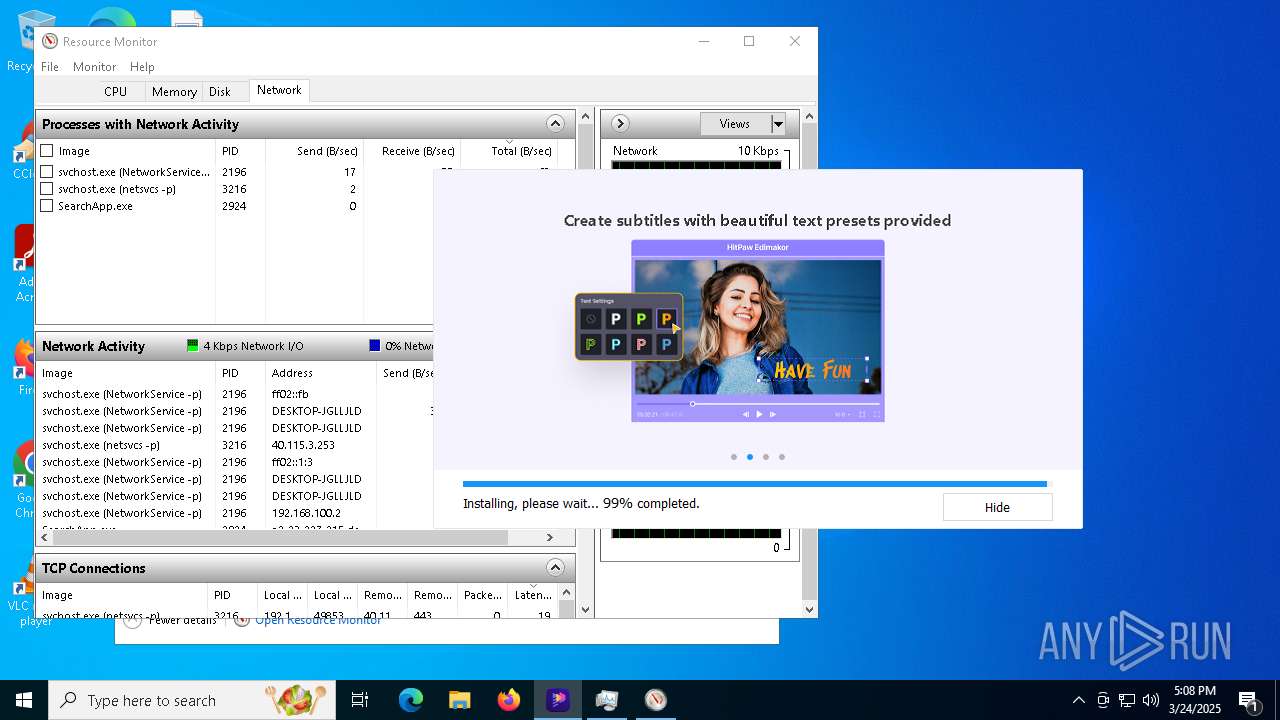Viewport: 1280px width, 720px height.
Task: Open the Windows Start menu
Action: point(24,700)
